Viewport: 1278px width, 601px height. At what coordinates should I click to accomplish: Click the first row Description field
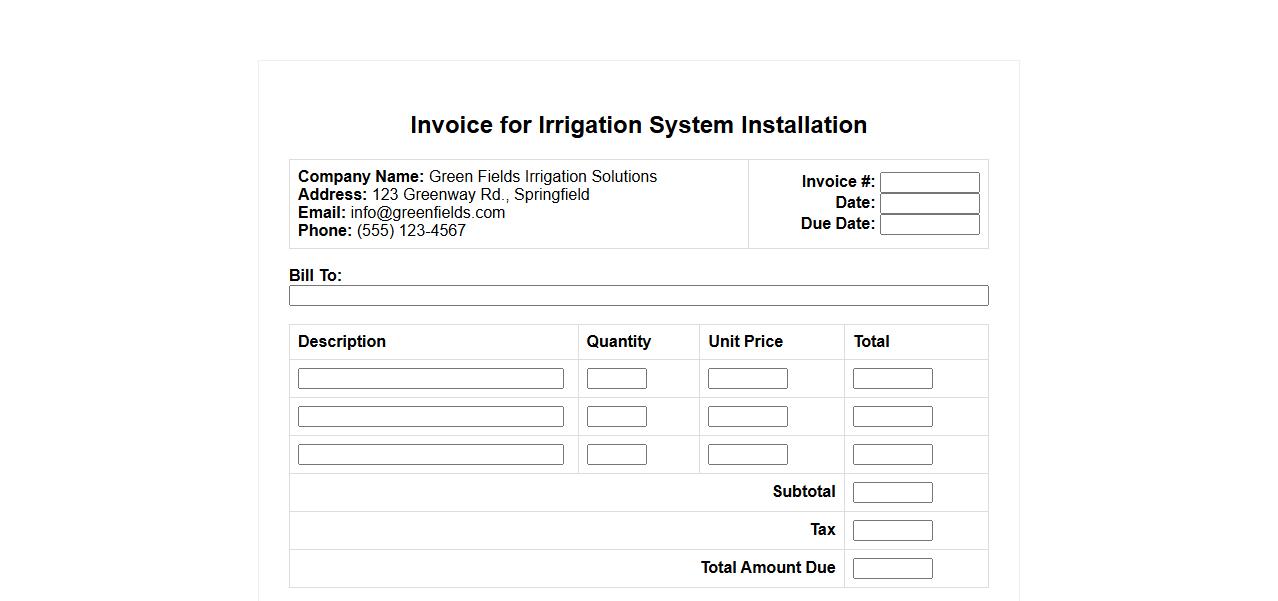(x=430, y=378)
